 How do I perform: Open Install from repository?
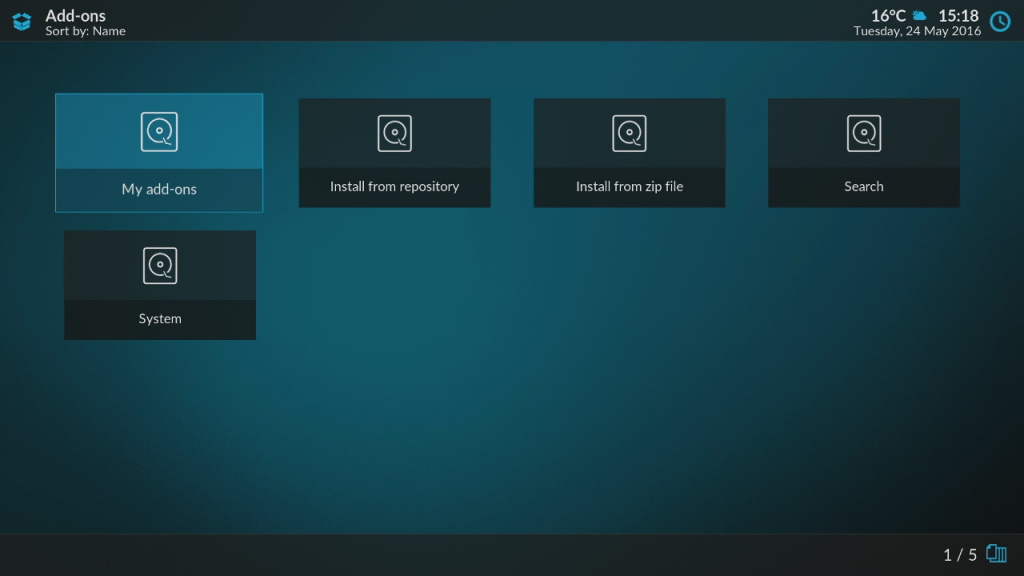394,153
